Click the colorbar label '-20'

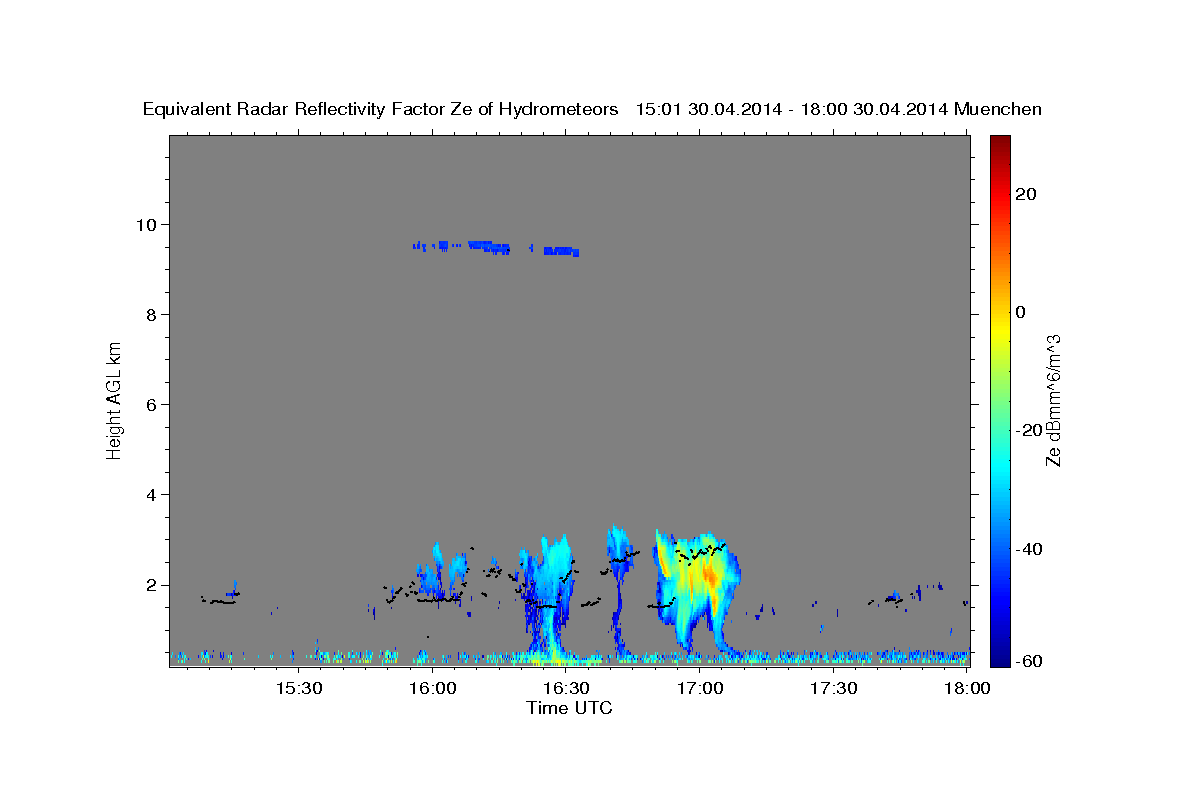(1028, 430)
